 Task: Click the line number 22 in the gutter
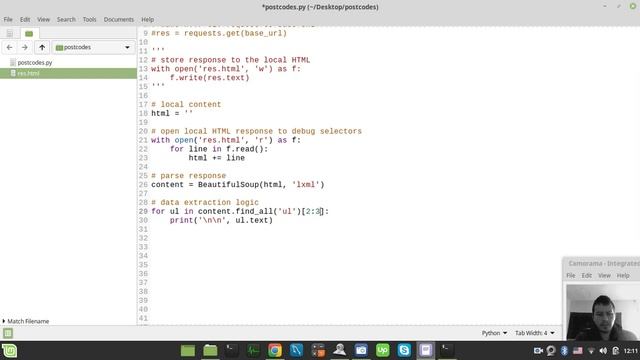click(x=143, y=149)
